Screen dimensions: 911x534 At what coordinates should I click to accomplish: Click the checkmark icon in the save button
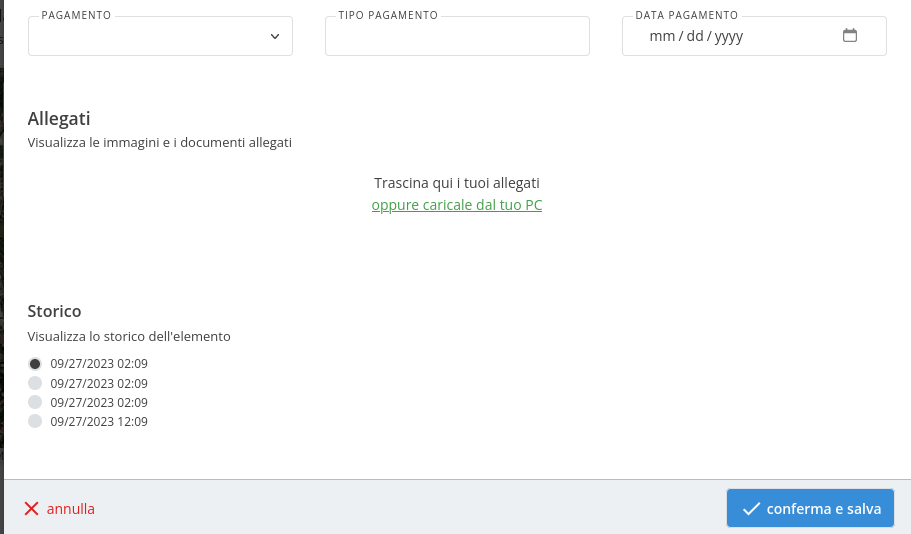click(x=752, y=509)
